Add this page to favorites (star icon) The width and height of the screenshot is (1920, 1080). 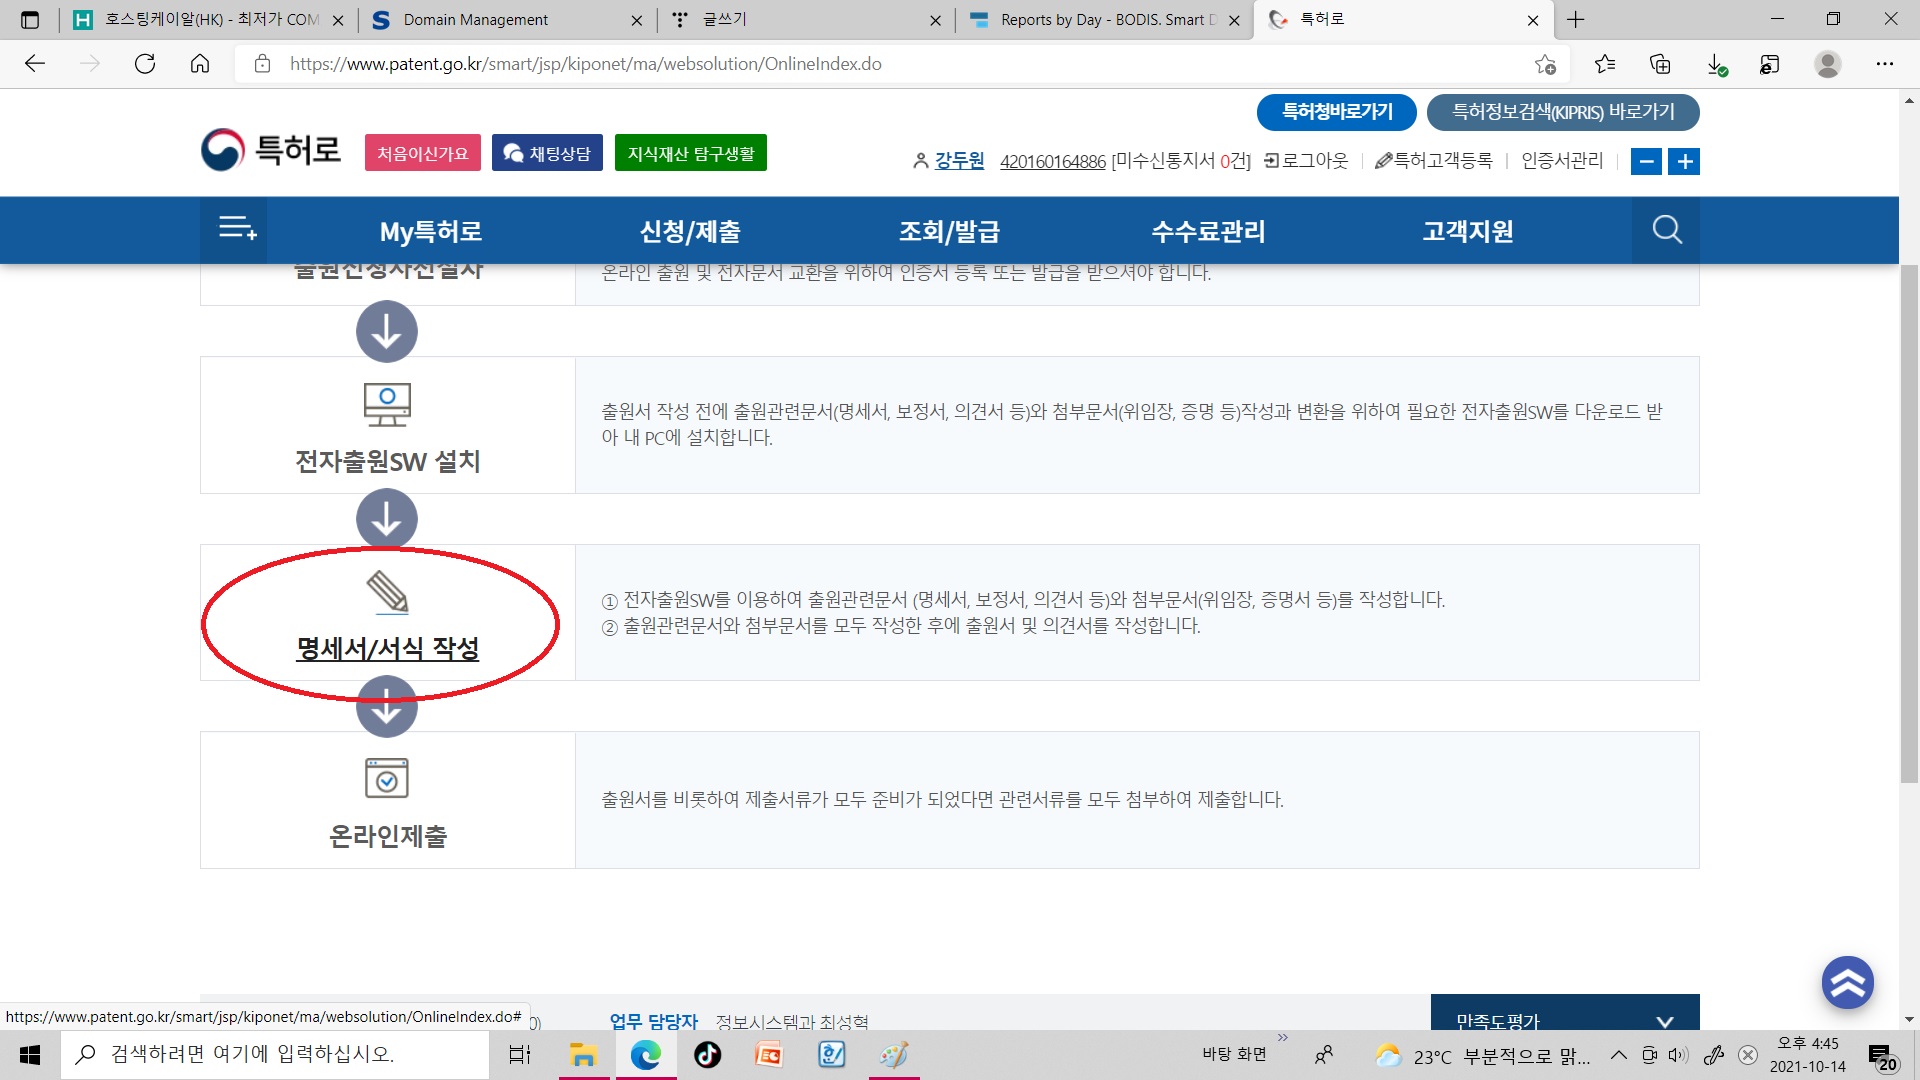coord(1545,64)
